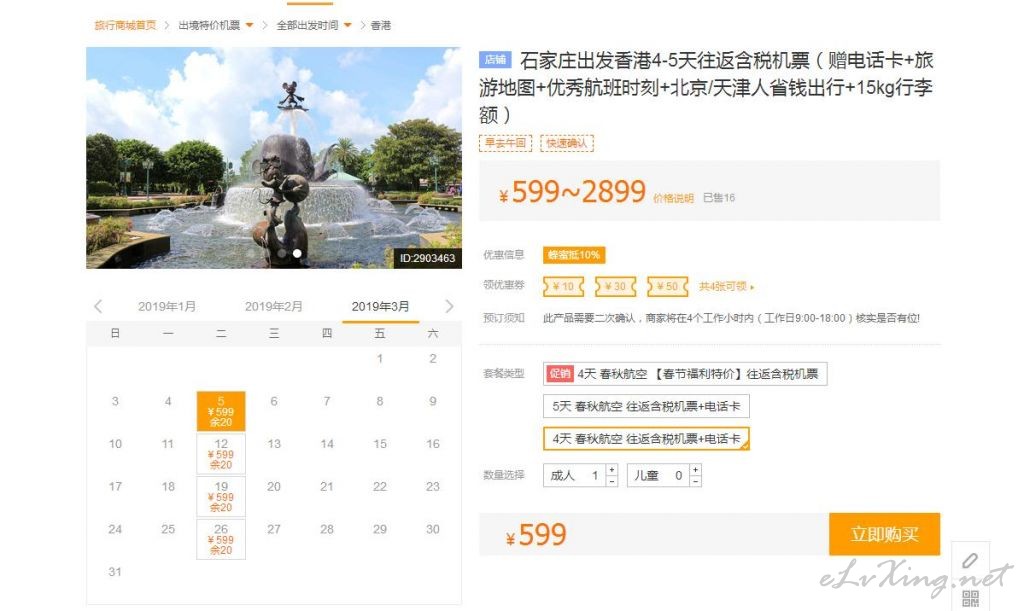Screen dimensions: 1024x611
Task: Choose 4天 春秋航空 往返含税机票+电话卡 package
Action: pyautogui.click(x=646, y=439)
